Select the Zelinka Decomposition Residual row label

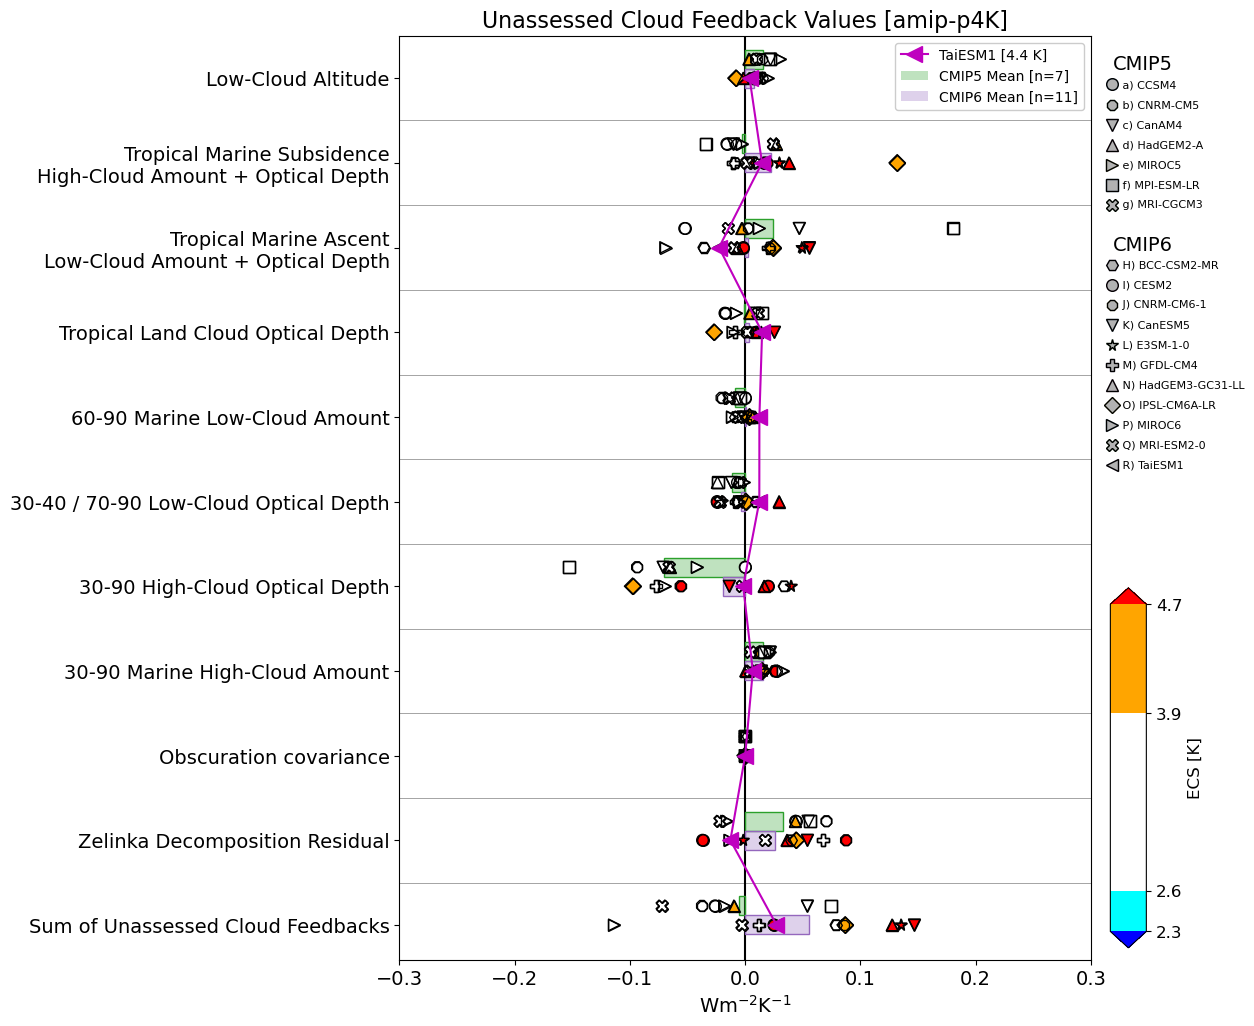[x=233, y=841]
